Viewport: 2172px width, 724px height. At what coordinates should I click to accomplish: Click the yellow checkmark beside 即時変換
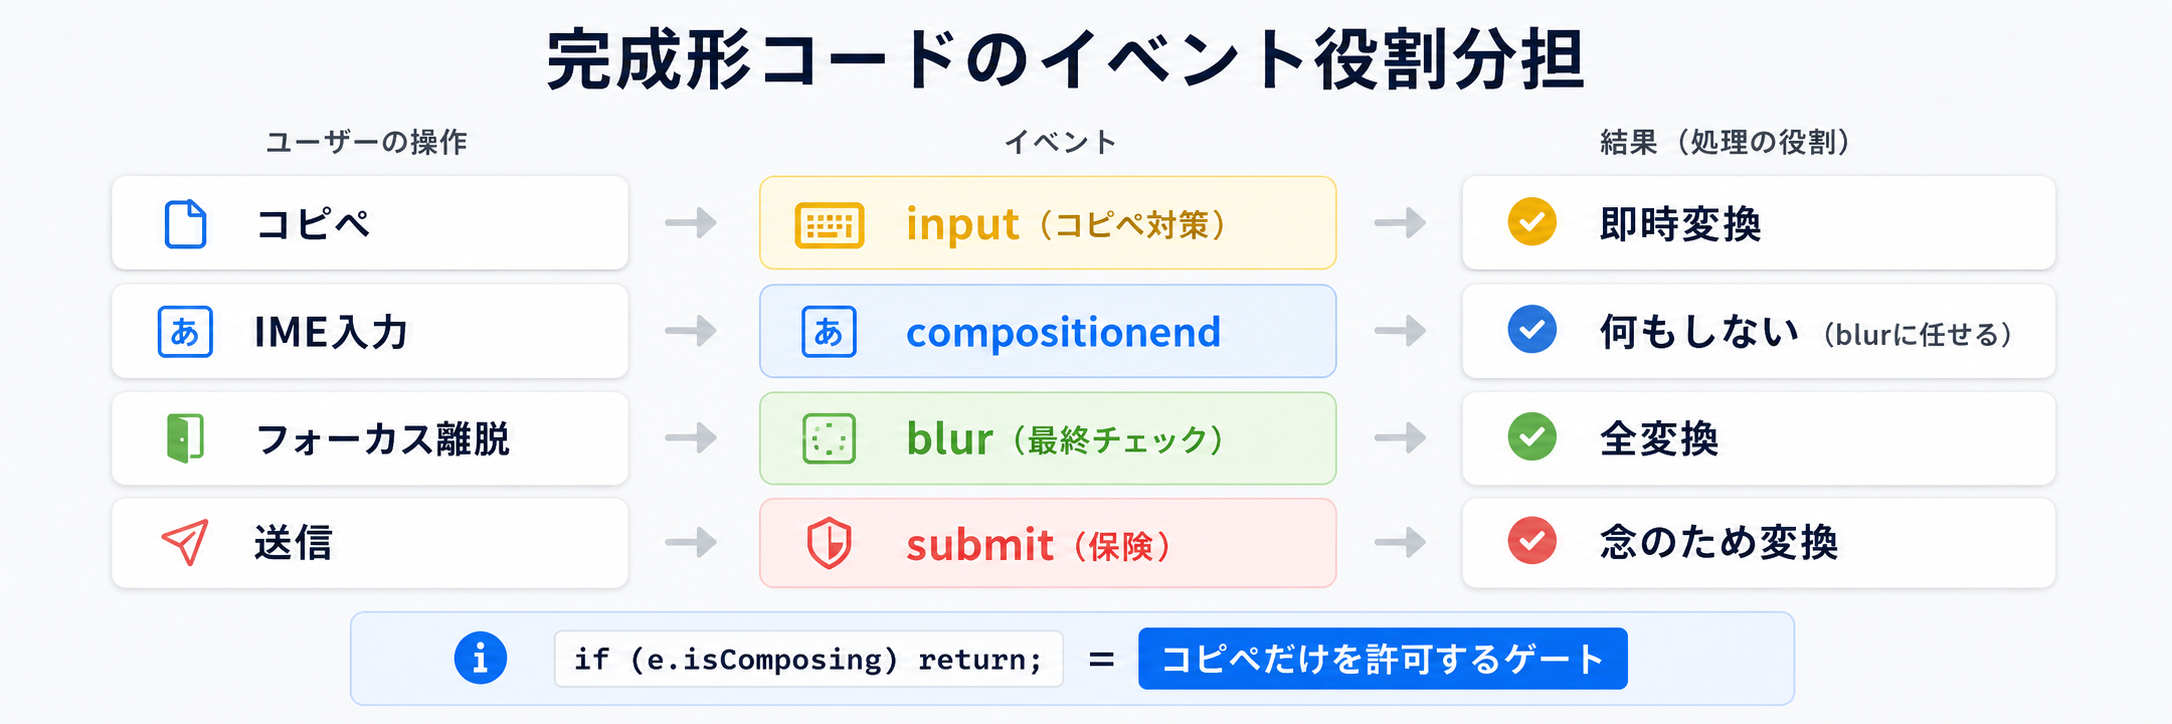pos(1532,221)
